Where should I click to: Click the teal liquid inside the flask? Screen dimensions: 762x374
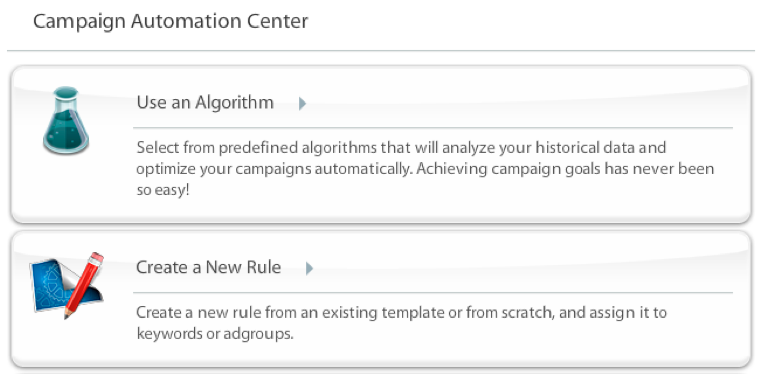(x=66, y=133)
